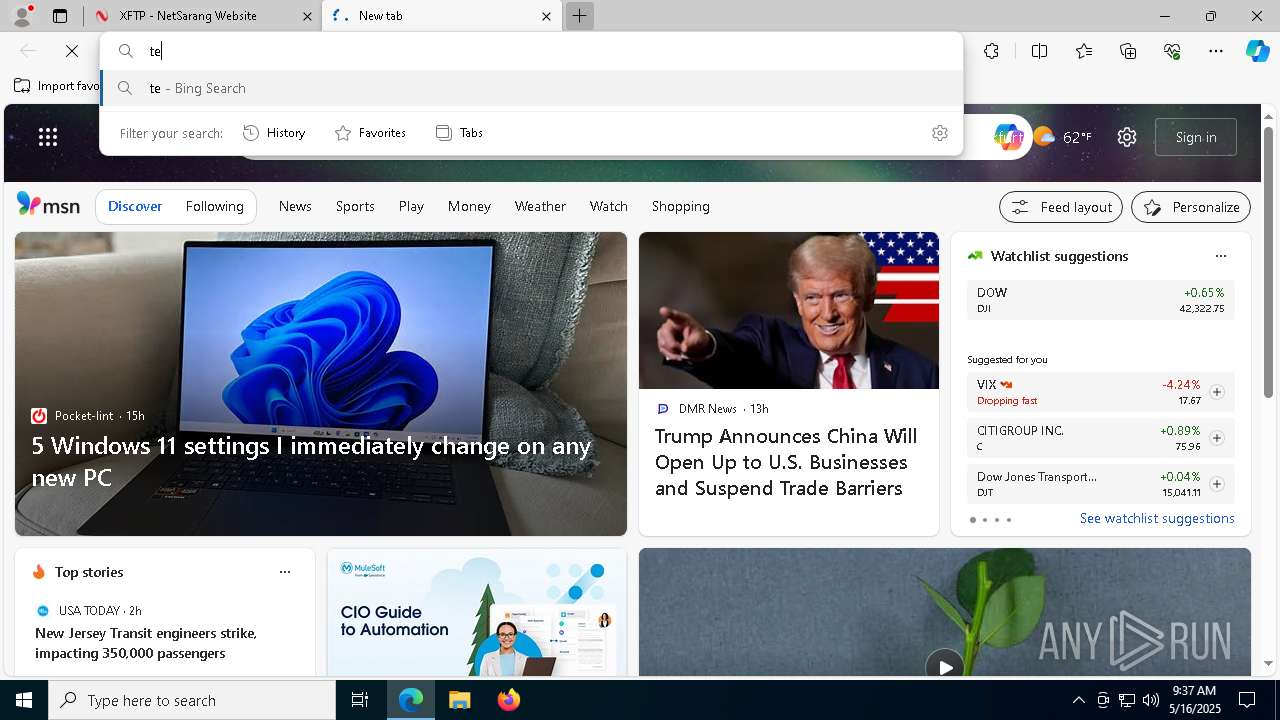Open the Play menu item
This screenshot has height=720, width=1280.
coord(411,206)
